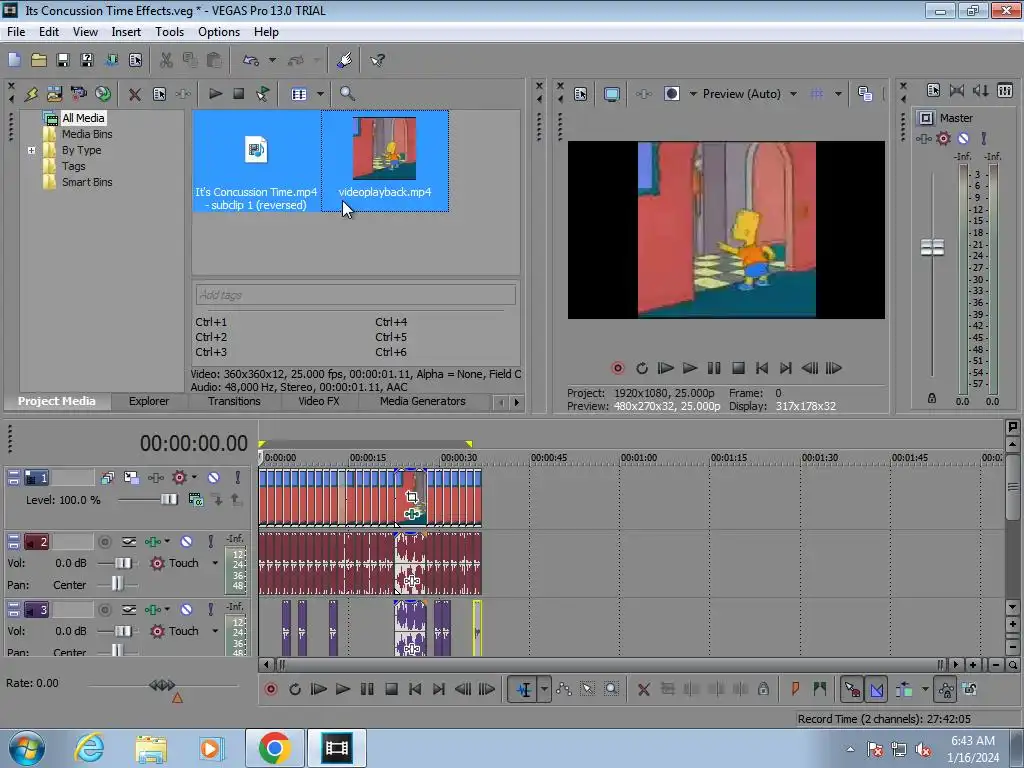Click Play button in timeline transport
The image size is (1024, 768).
[342, 689]
